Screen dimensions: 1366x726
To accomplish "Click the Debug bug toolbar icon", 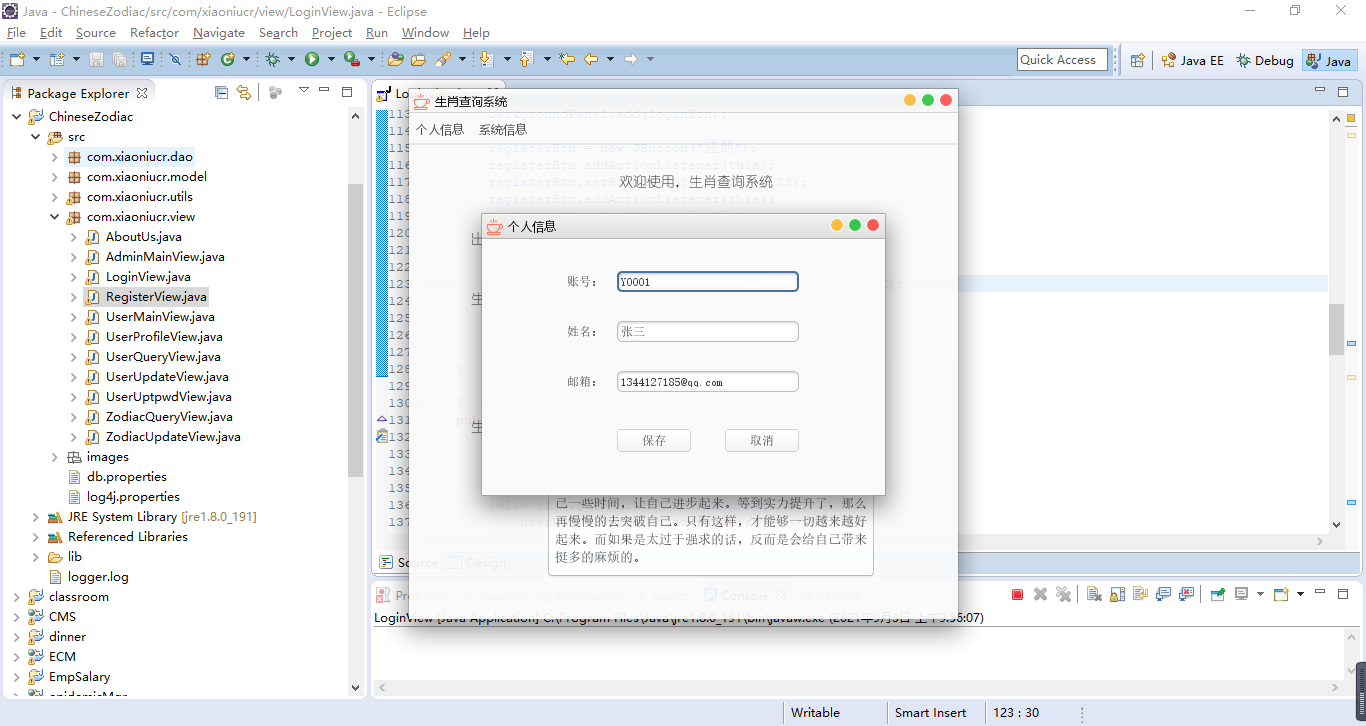I will coord(272,60).
